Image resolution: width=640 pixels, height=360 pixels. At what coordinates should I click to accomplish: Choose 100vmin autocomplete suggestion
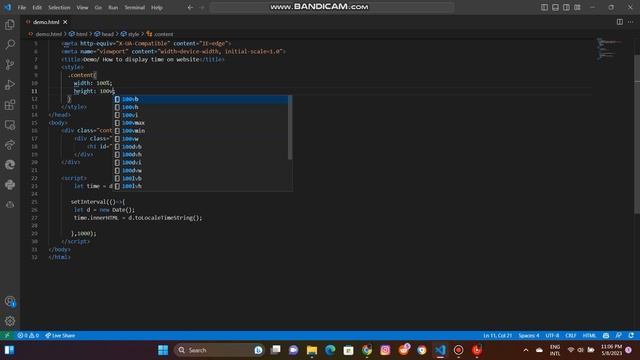(200, 131)
